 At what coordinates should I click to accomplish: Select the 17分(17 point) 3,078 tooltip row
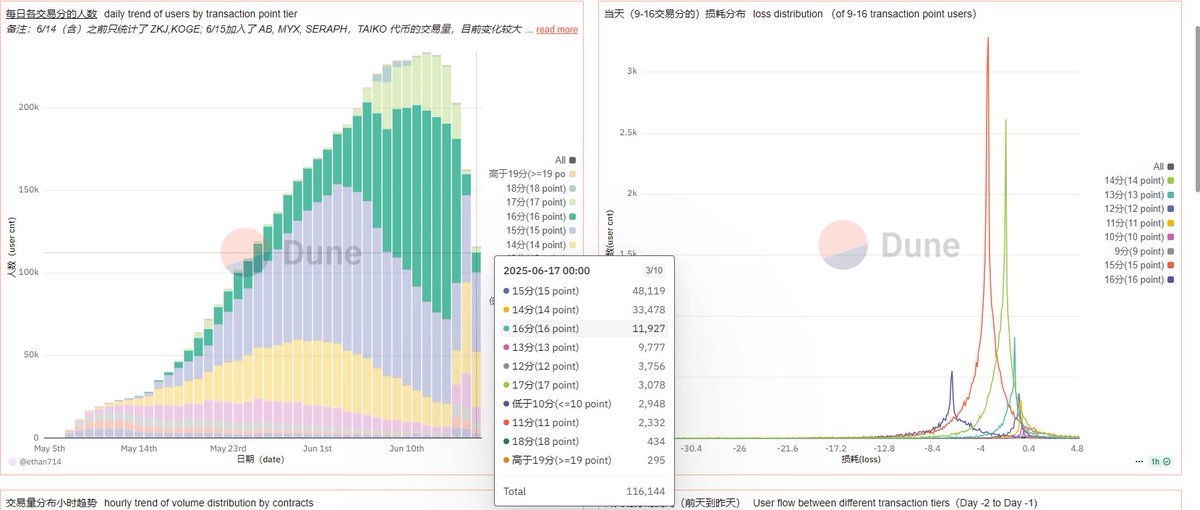[585, 385]
